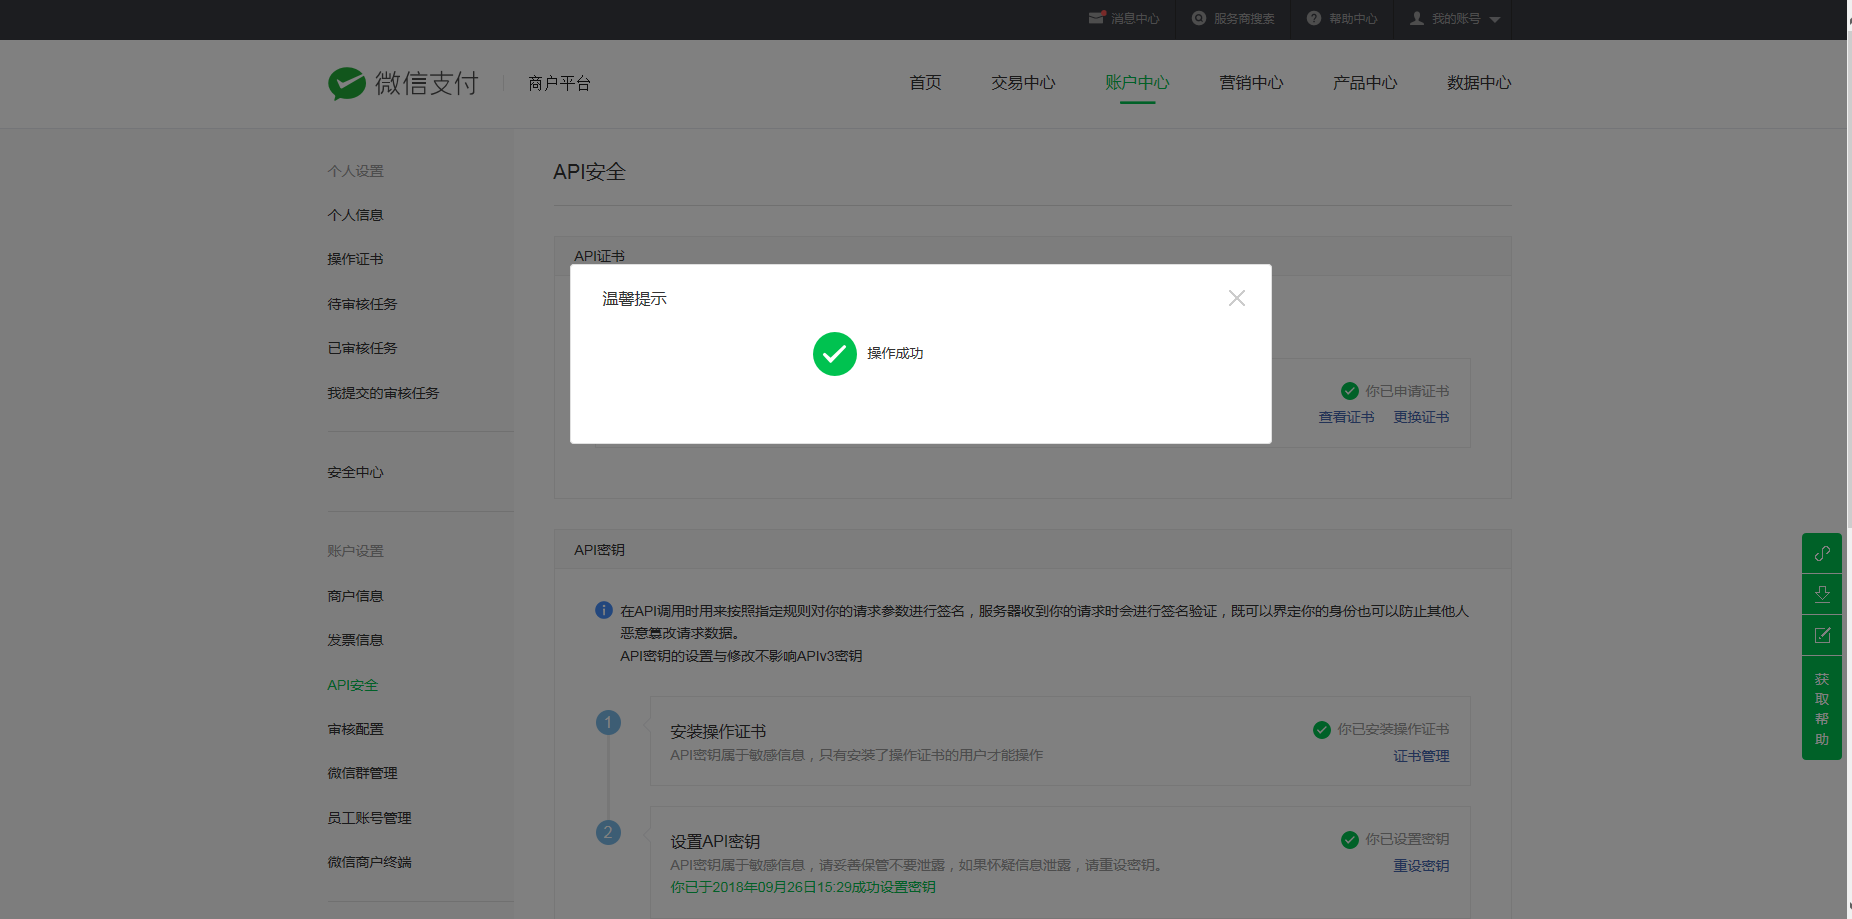This screenshot has width=1852, height=919.
Task: Click the green success checkmark in dialog
Action: pos(835,354)
